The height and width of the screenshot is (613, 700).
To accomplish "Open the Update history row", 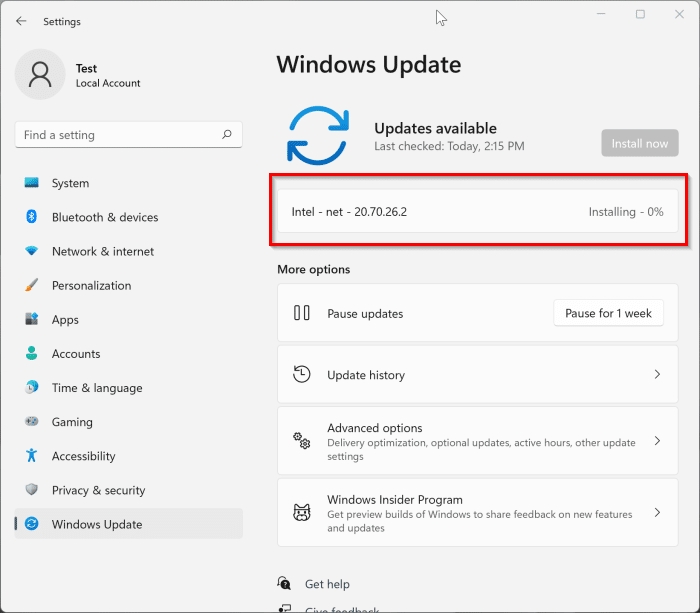I will click(x=478, y=374).
